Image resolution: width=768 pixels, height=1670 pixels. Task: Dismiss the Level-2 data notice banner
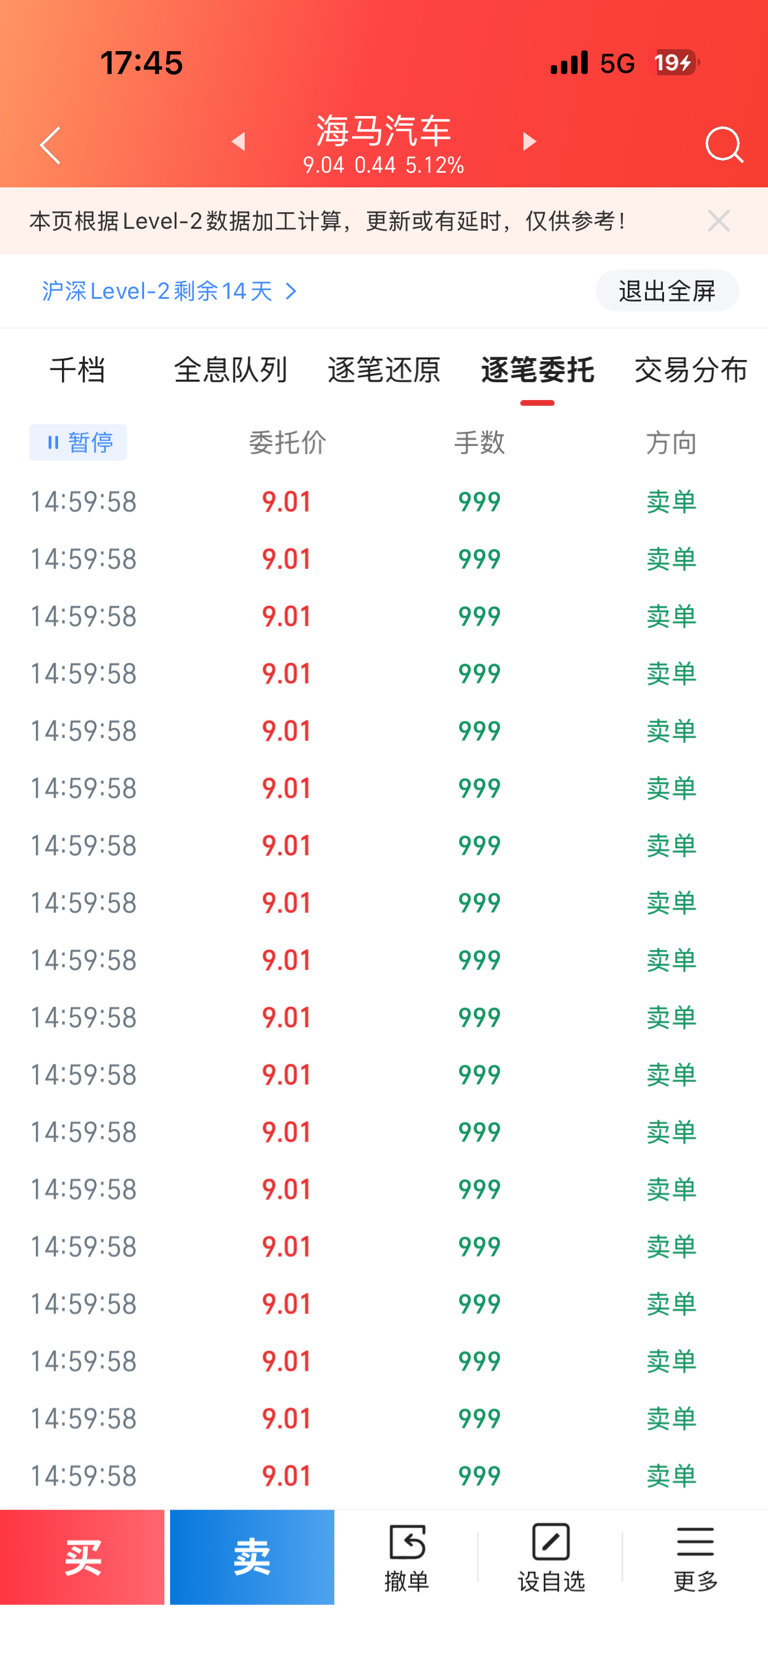click(x=718, y=221)
